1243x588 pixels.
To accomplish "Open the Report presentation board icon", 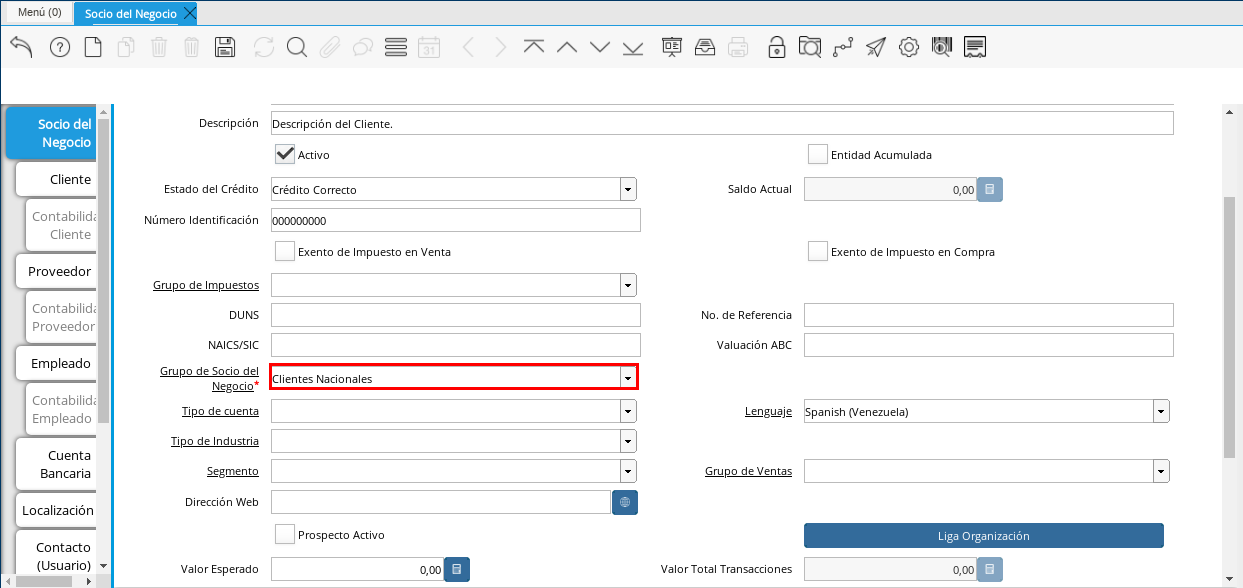I will point(671,47).
